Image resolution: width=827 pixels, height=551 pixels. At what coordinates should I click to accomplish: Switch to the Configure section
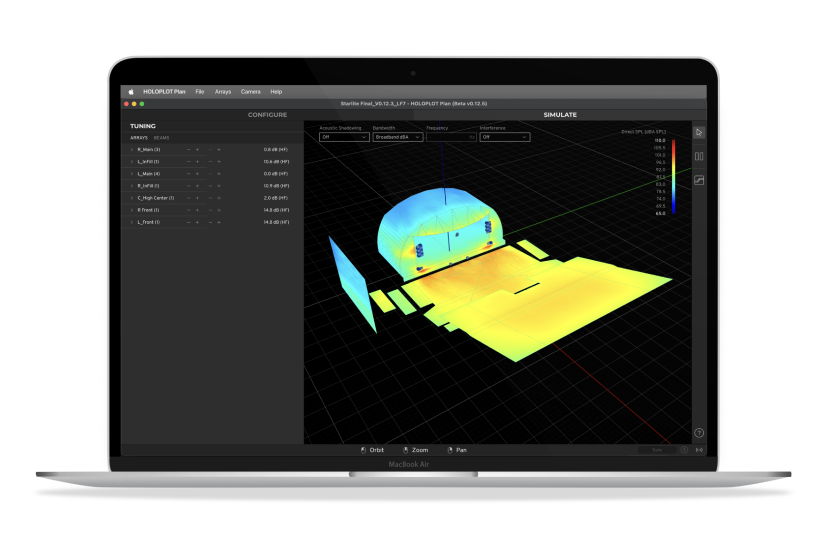click(267, 115)
